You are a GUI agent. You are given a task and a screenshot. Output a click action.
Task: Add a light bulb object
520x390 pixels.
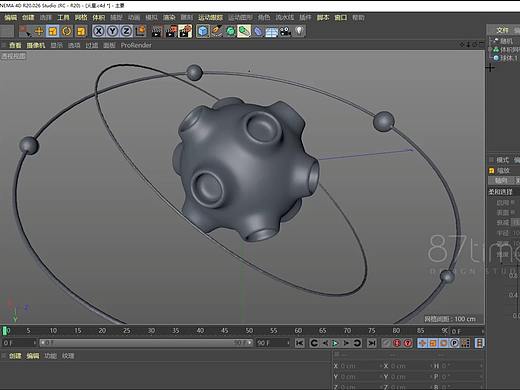(x=299, y=31)
